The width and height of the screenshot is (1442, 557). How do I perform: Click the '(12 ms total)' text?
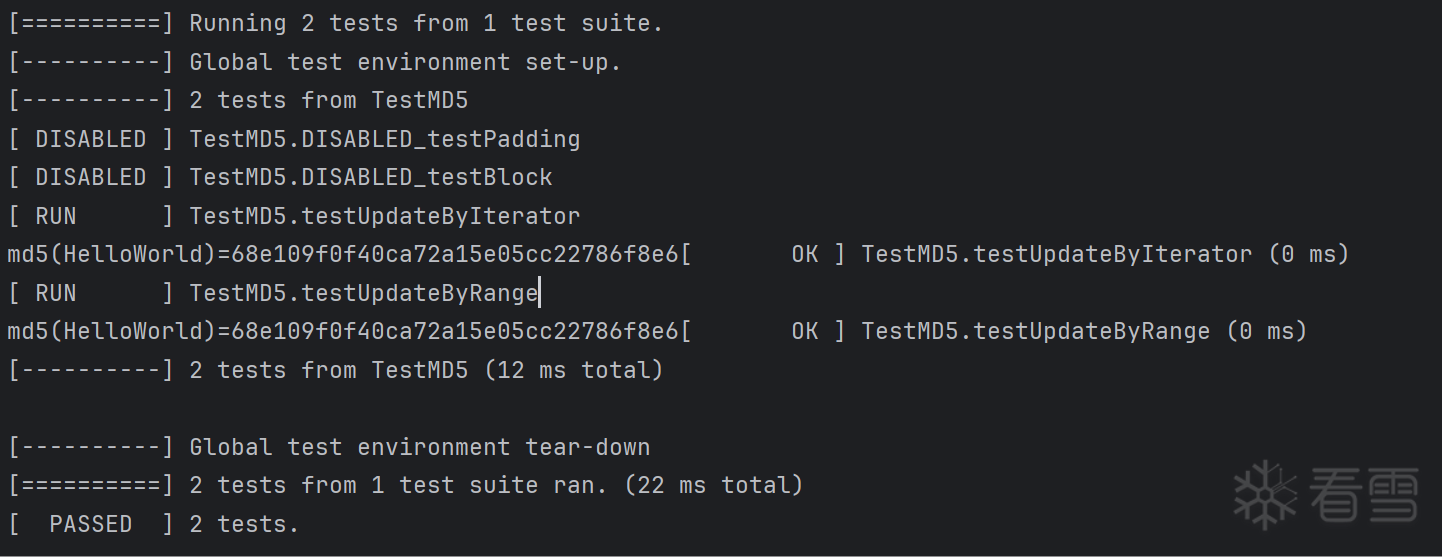click(x=573, y=370)
